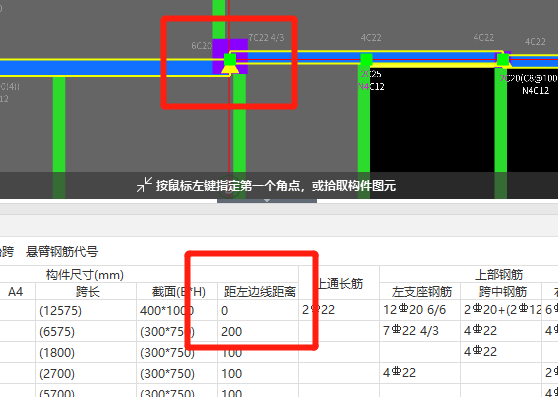
Task: Select the 4Φ22 跨中钢筋 cell in (1800) row
Action: pyautogui.click(x=501, y=353)
